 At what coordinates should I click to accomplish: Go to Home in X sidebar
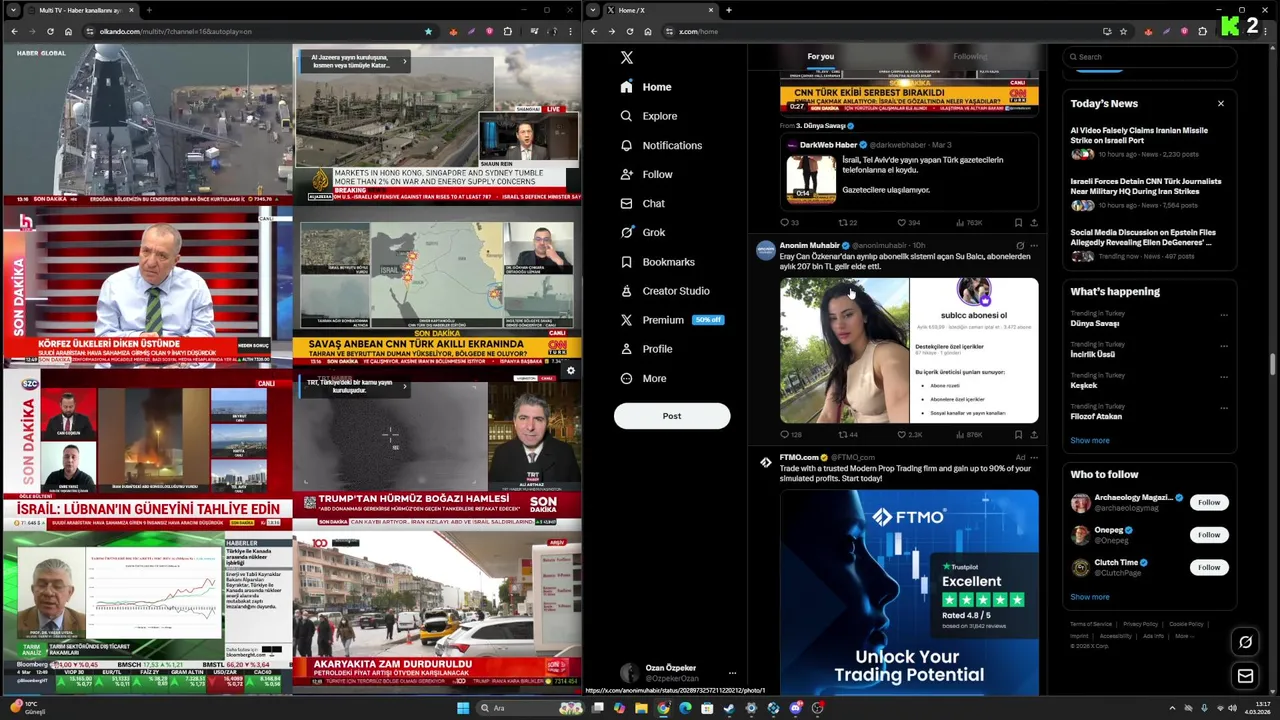[646, 87]
